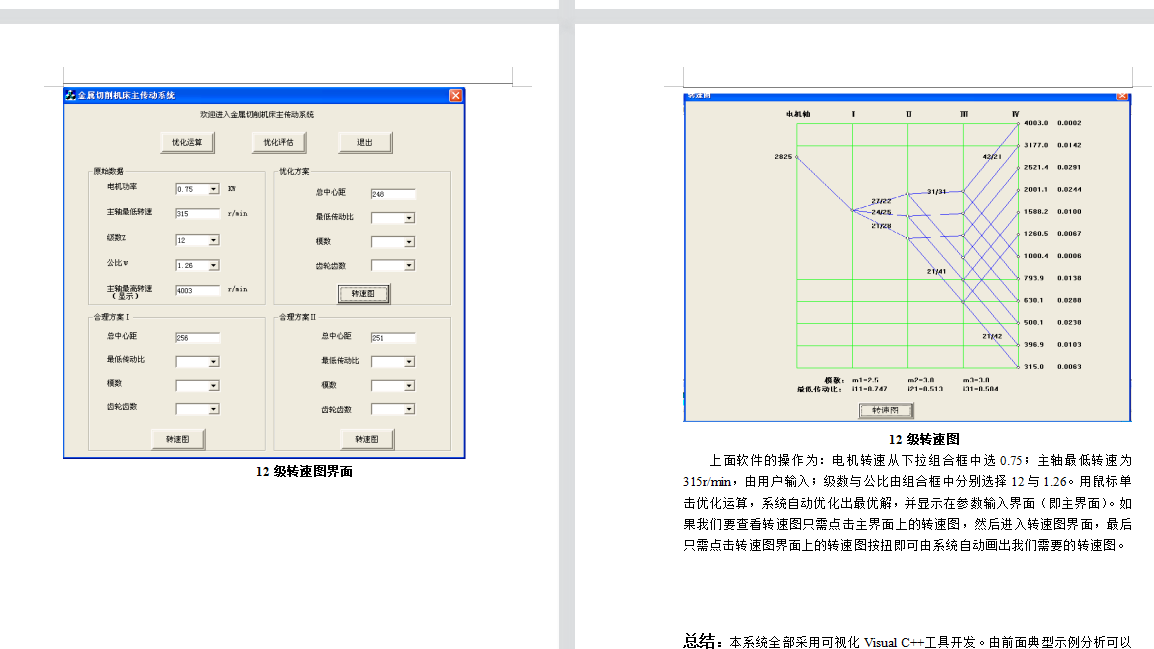This screenshot has height=649, width=1154.
Task: Open 最低传动比 dropdown in 合理方案II group
Action: coord(409,361)
